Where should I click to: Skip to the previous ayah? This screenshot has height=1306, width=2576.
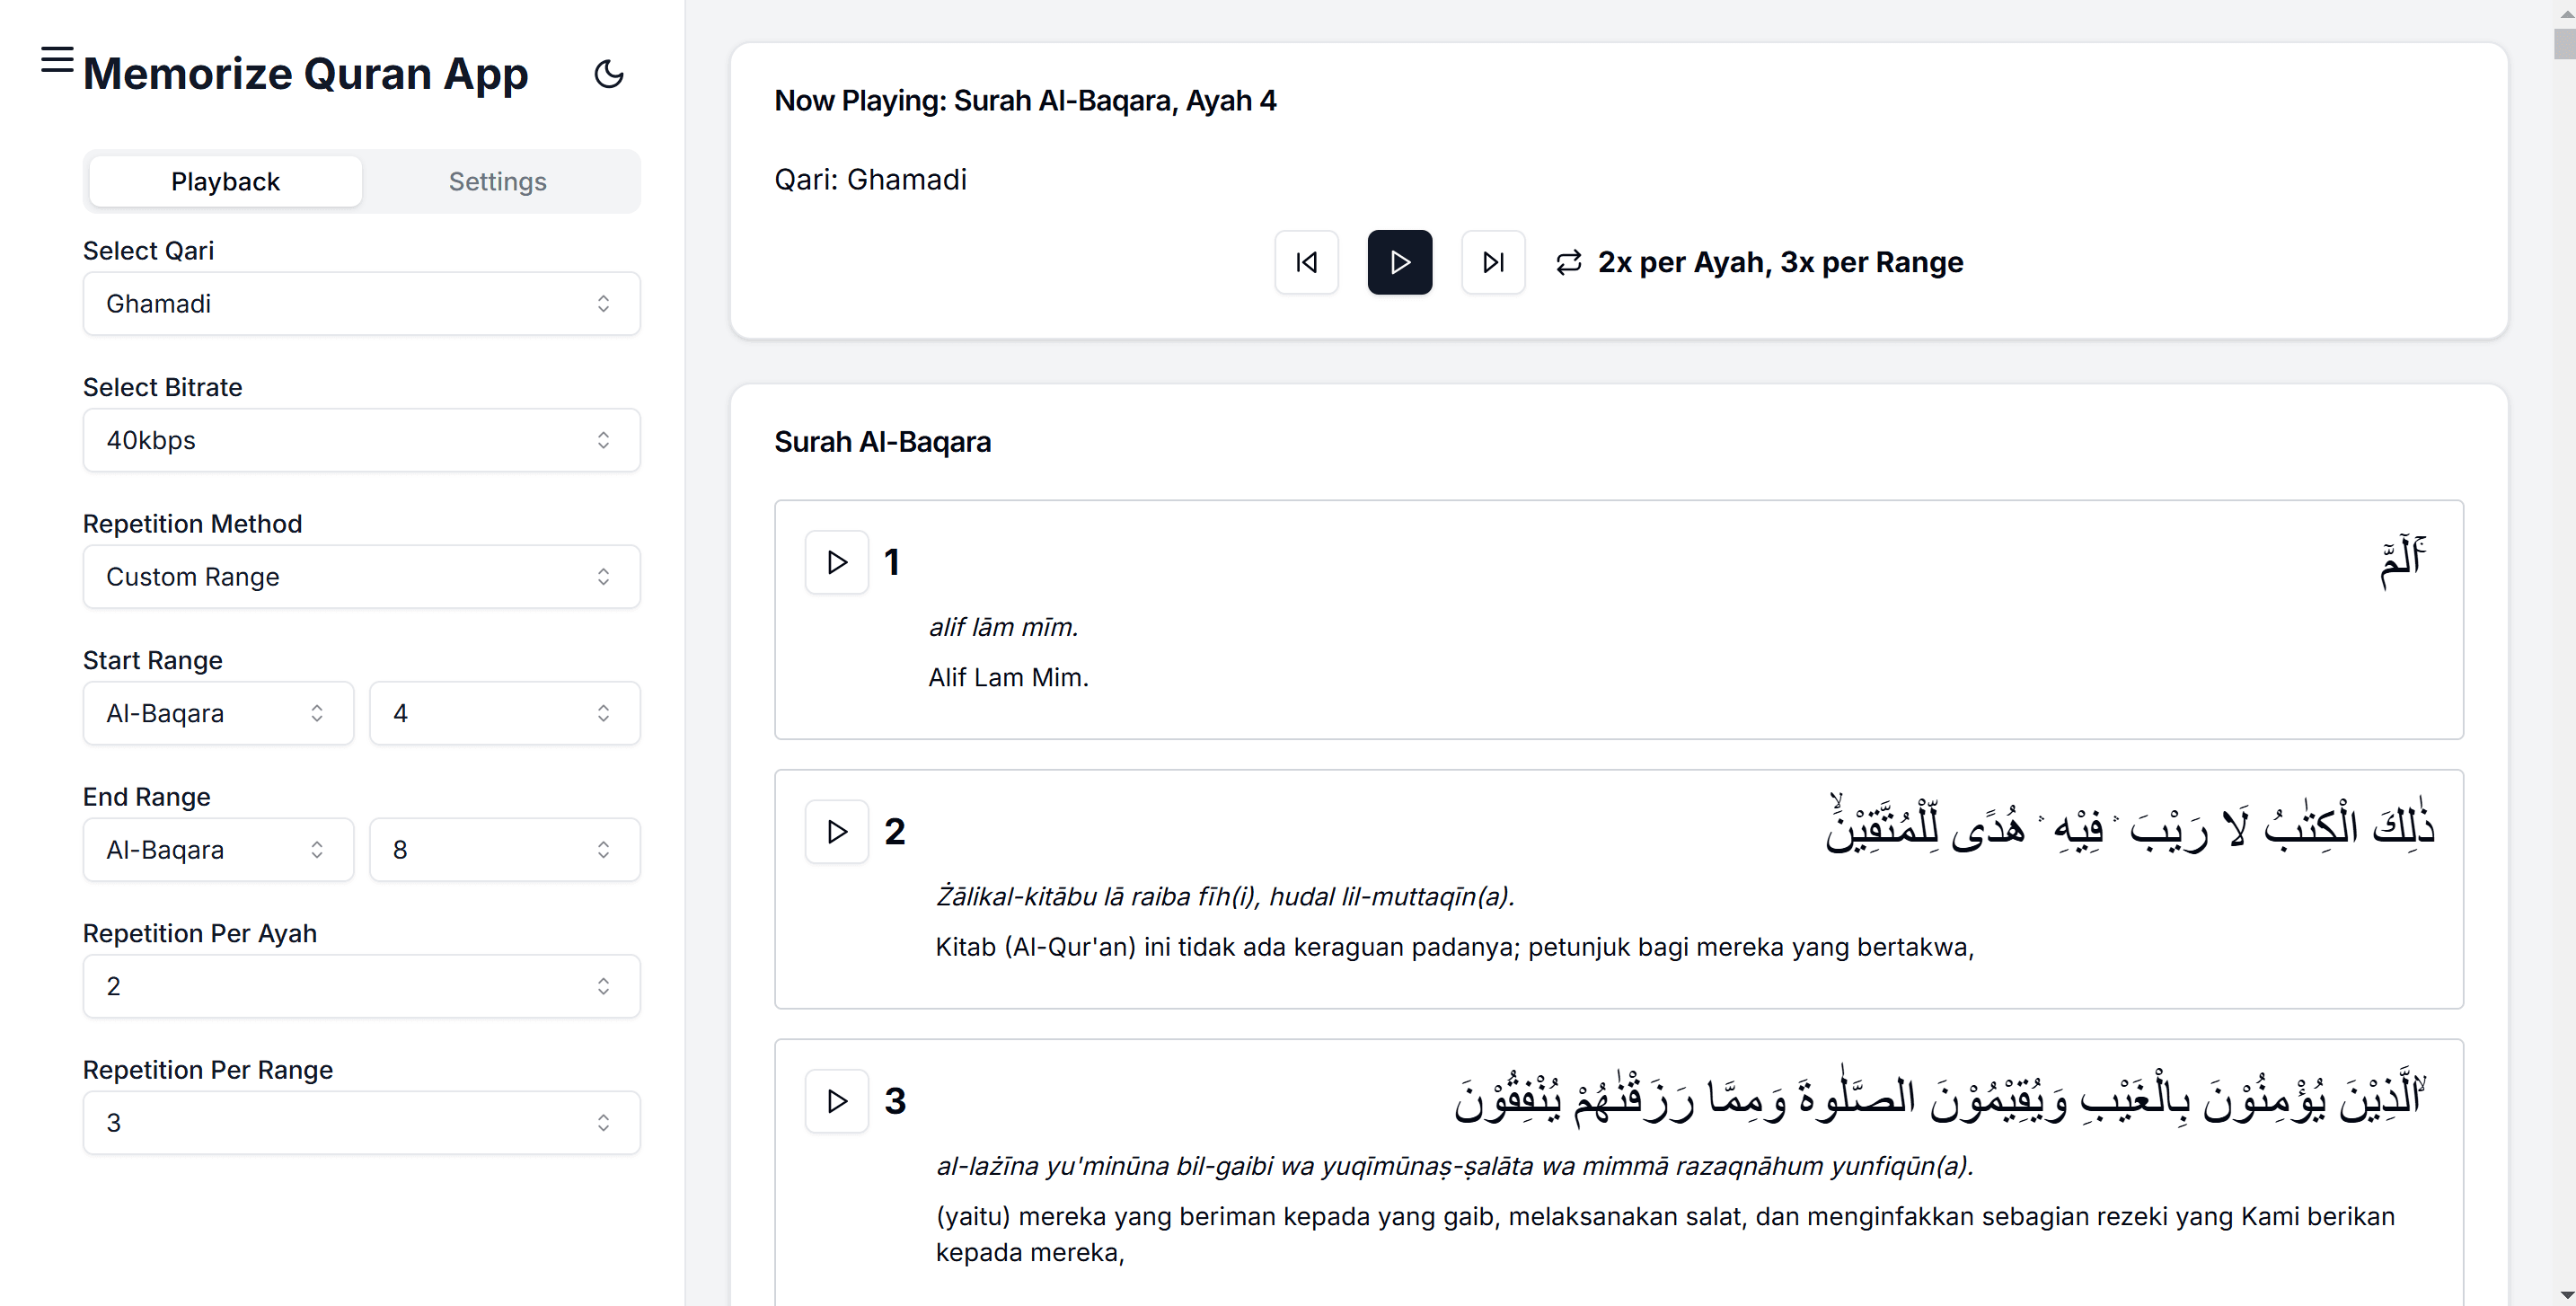(1306, 262)
